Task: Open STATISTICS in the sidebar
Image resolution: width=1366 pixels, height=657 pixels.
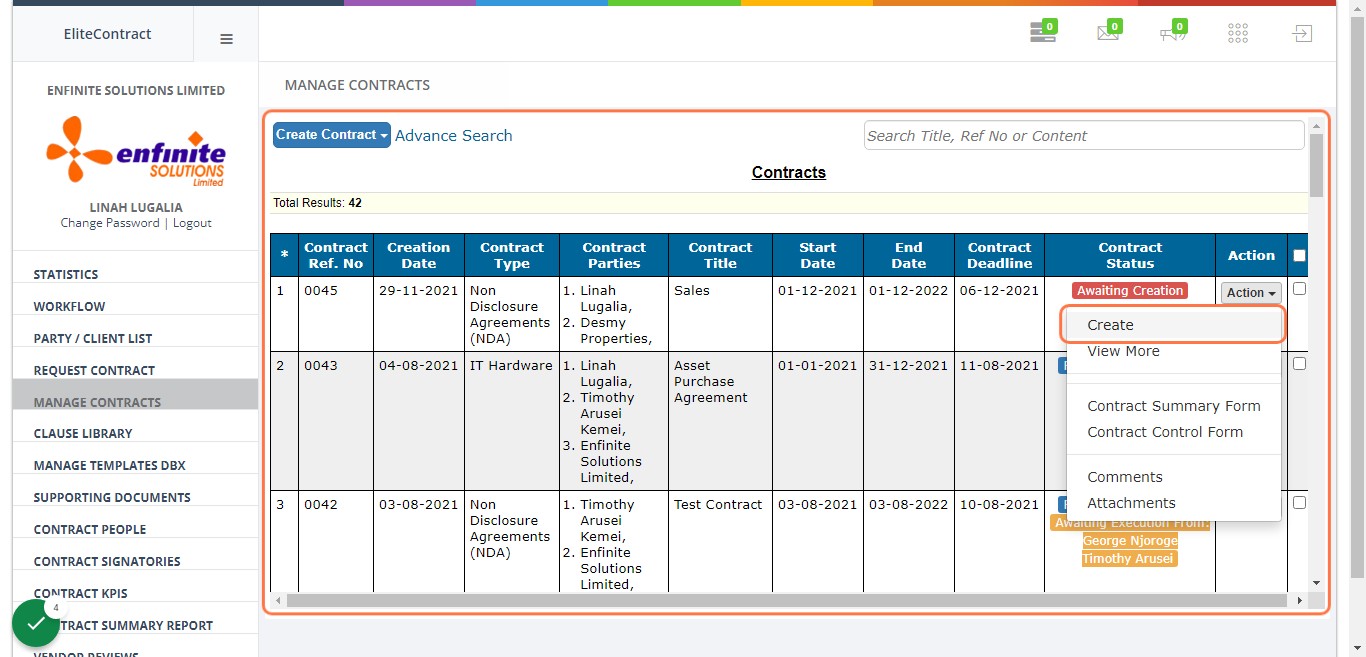Action: 66,274
